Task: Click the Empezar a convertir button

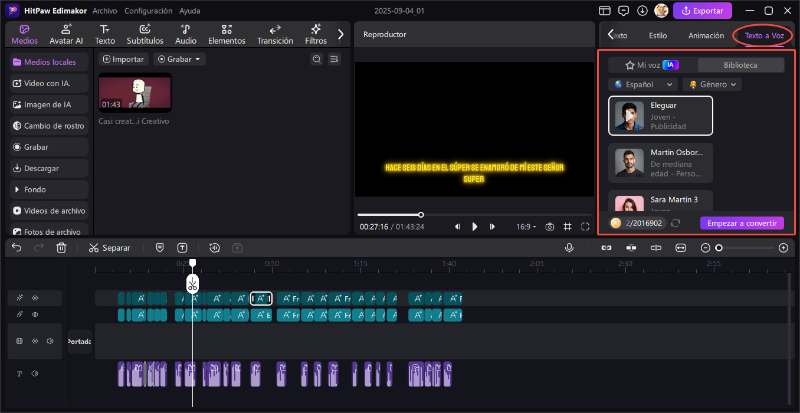Action: pos(741,223)
